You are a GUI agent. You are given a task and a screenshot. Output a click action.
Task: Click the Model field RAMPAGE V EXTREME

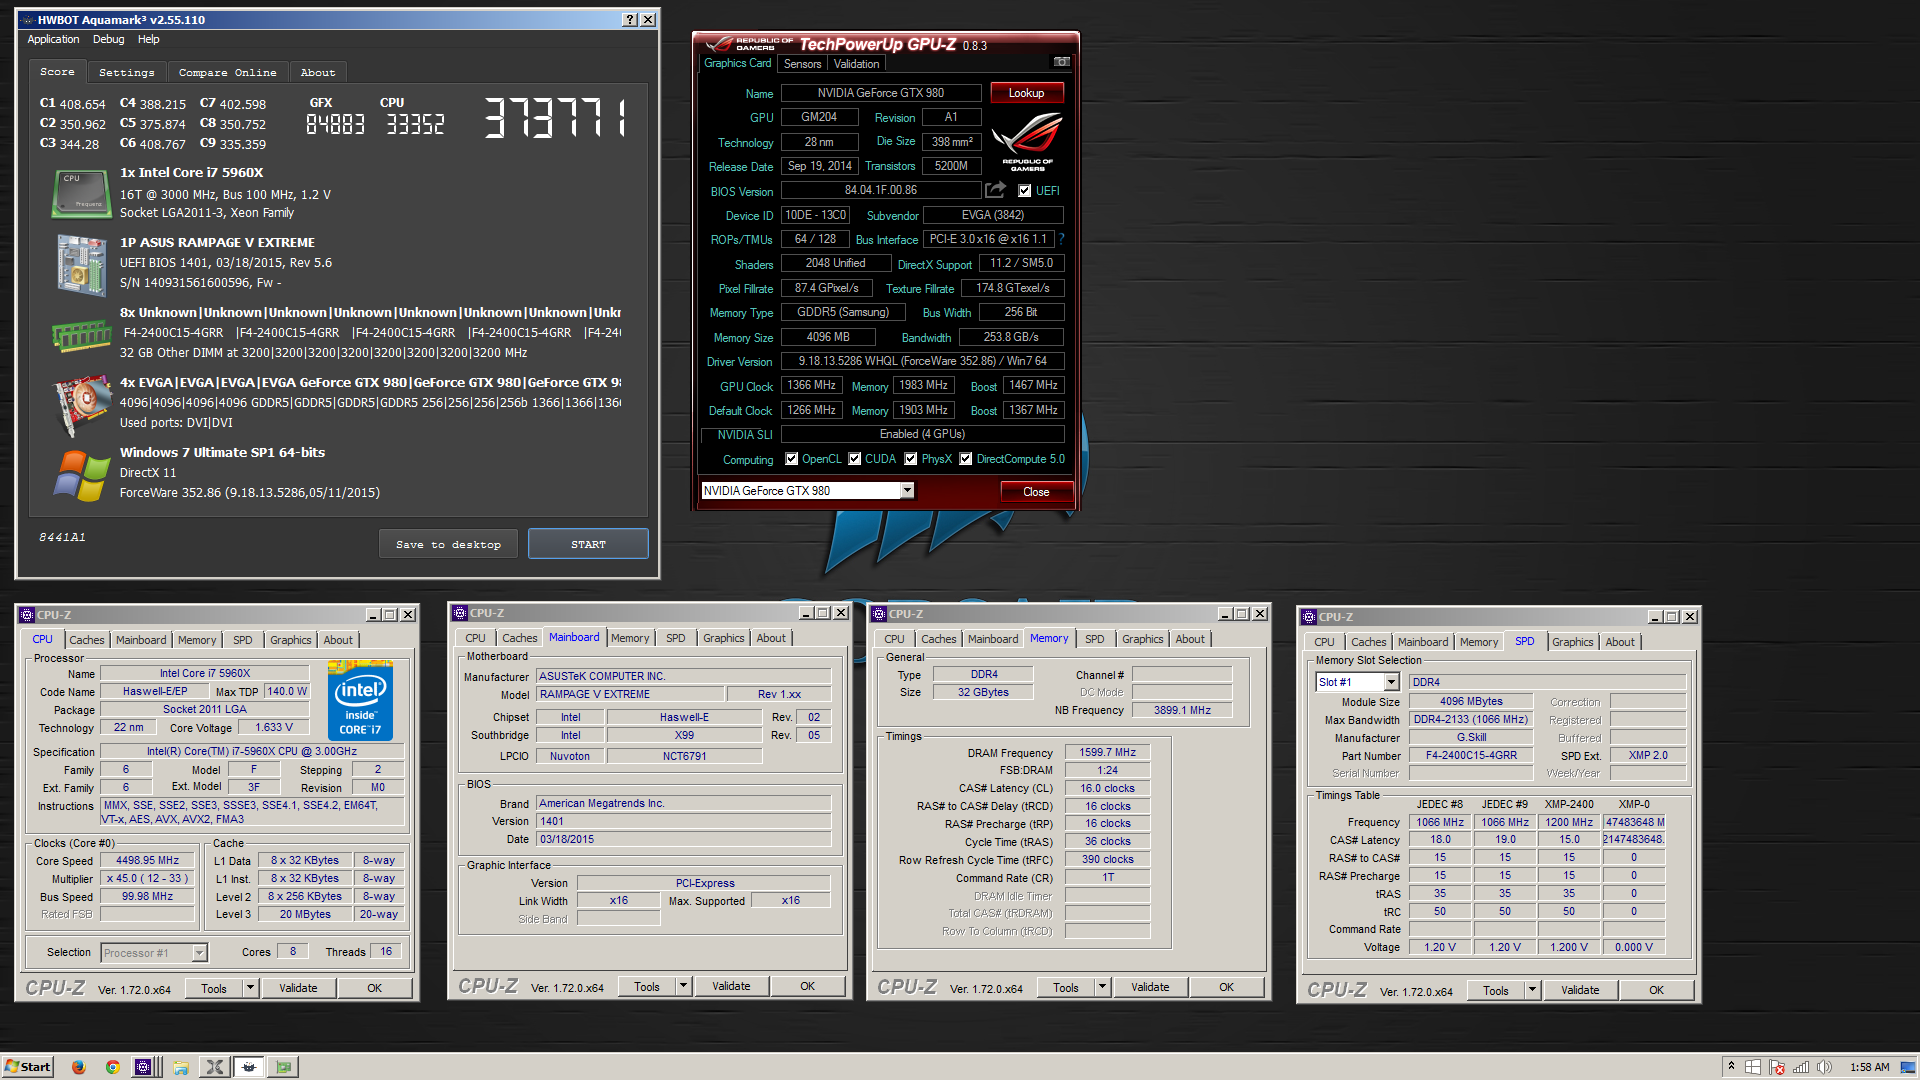click(629, 694)
